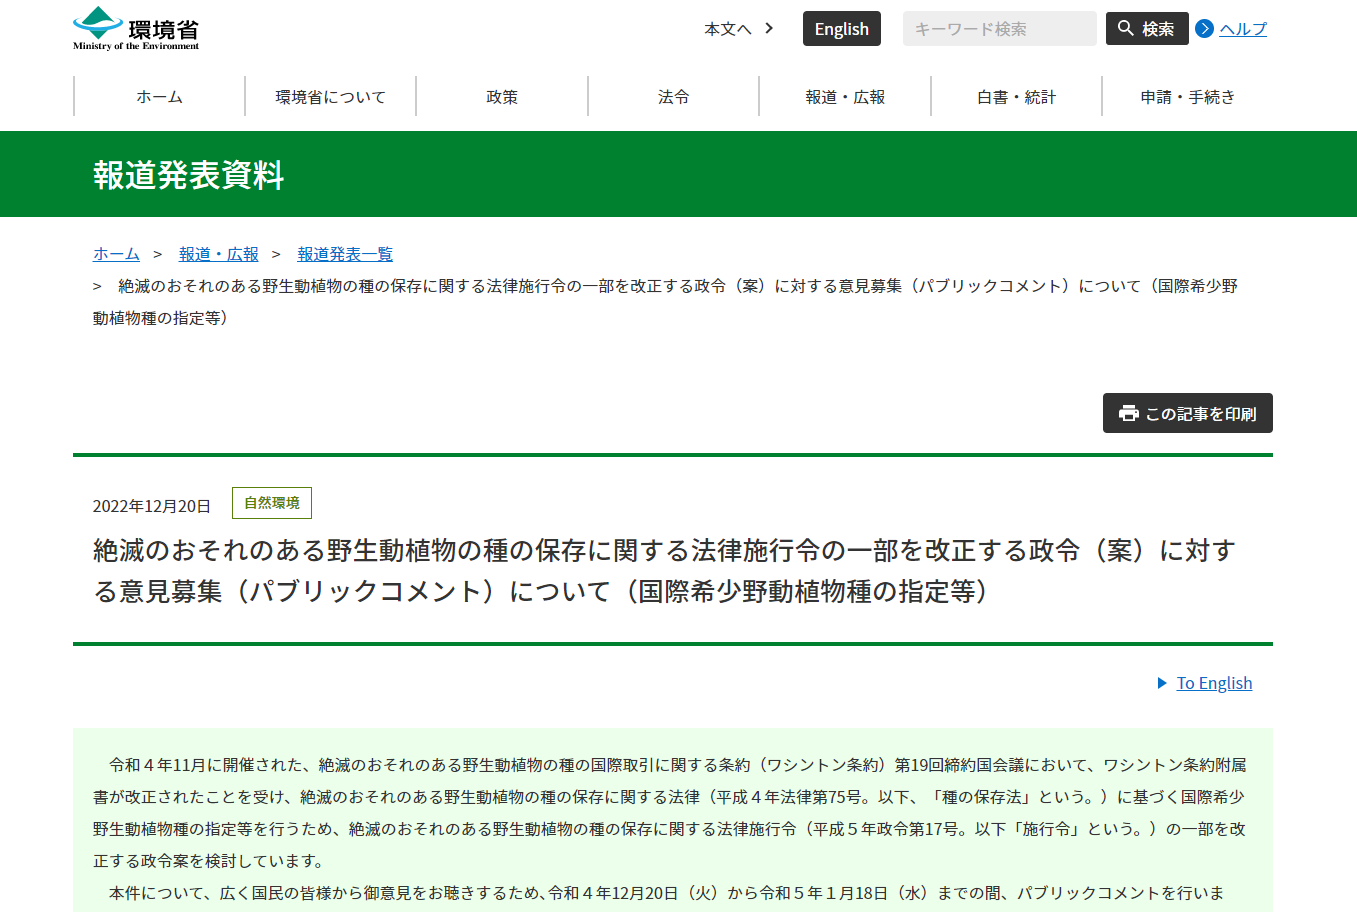Open the 環境省について menu item
The width and height of the screenshot is (1357, 912).
coord(330,97)
